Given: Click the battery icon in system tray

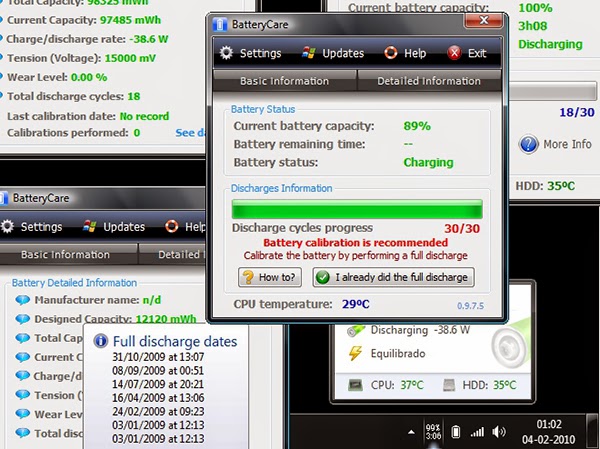Looking at the screenshot, I should coord(455,432).
